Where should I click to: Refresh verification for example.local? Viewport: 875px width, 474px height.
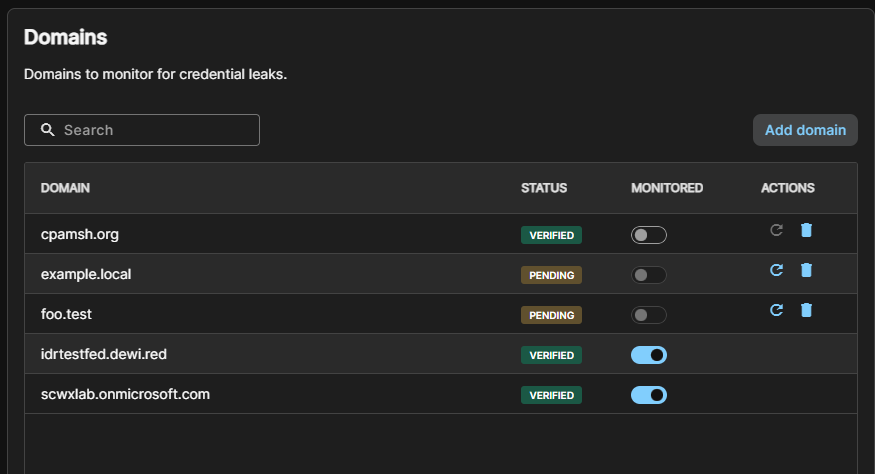pyautogui.click(x=776, y=270)
